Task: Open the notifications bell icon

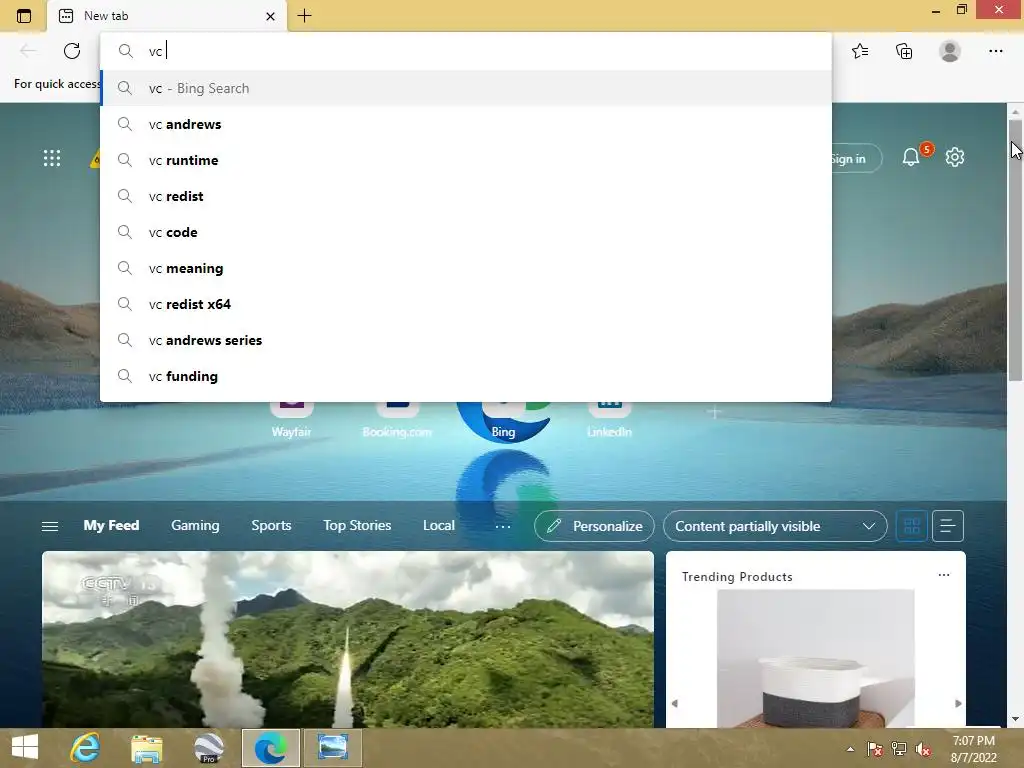Action: coord(910,157)
